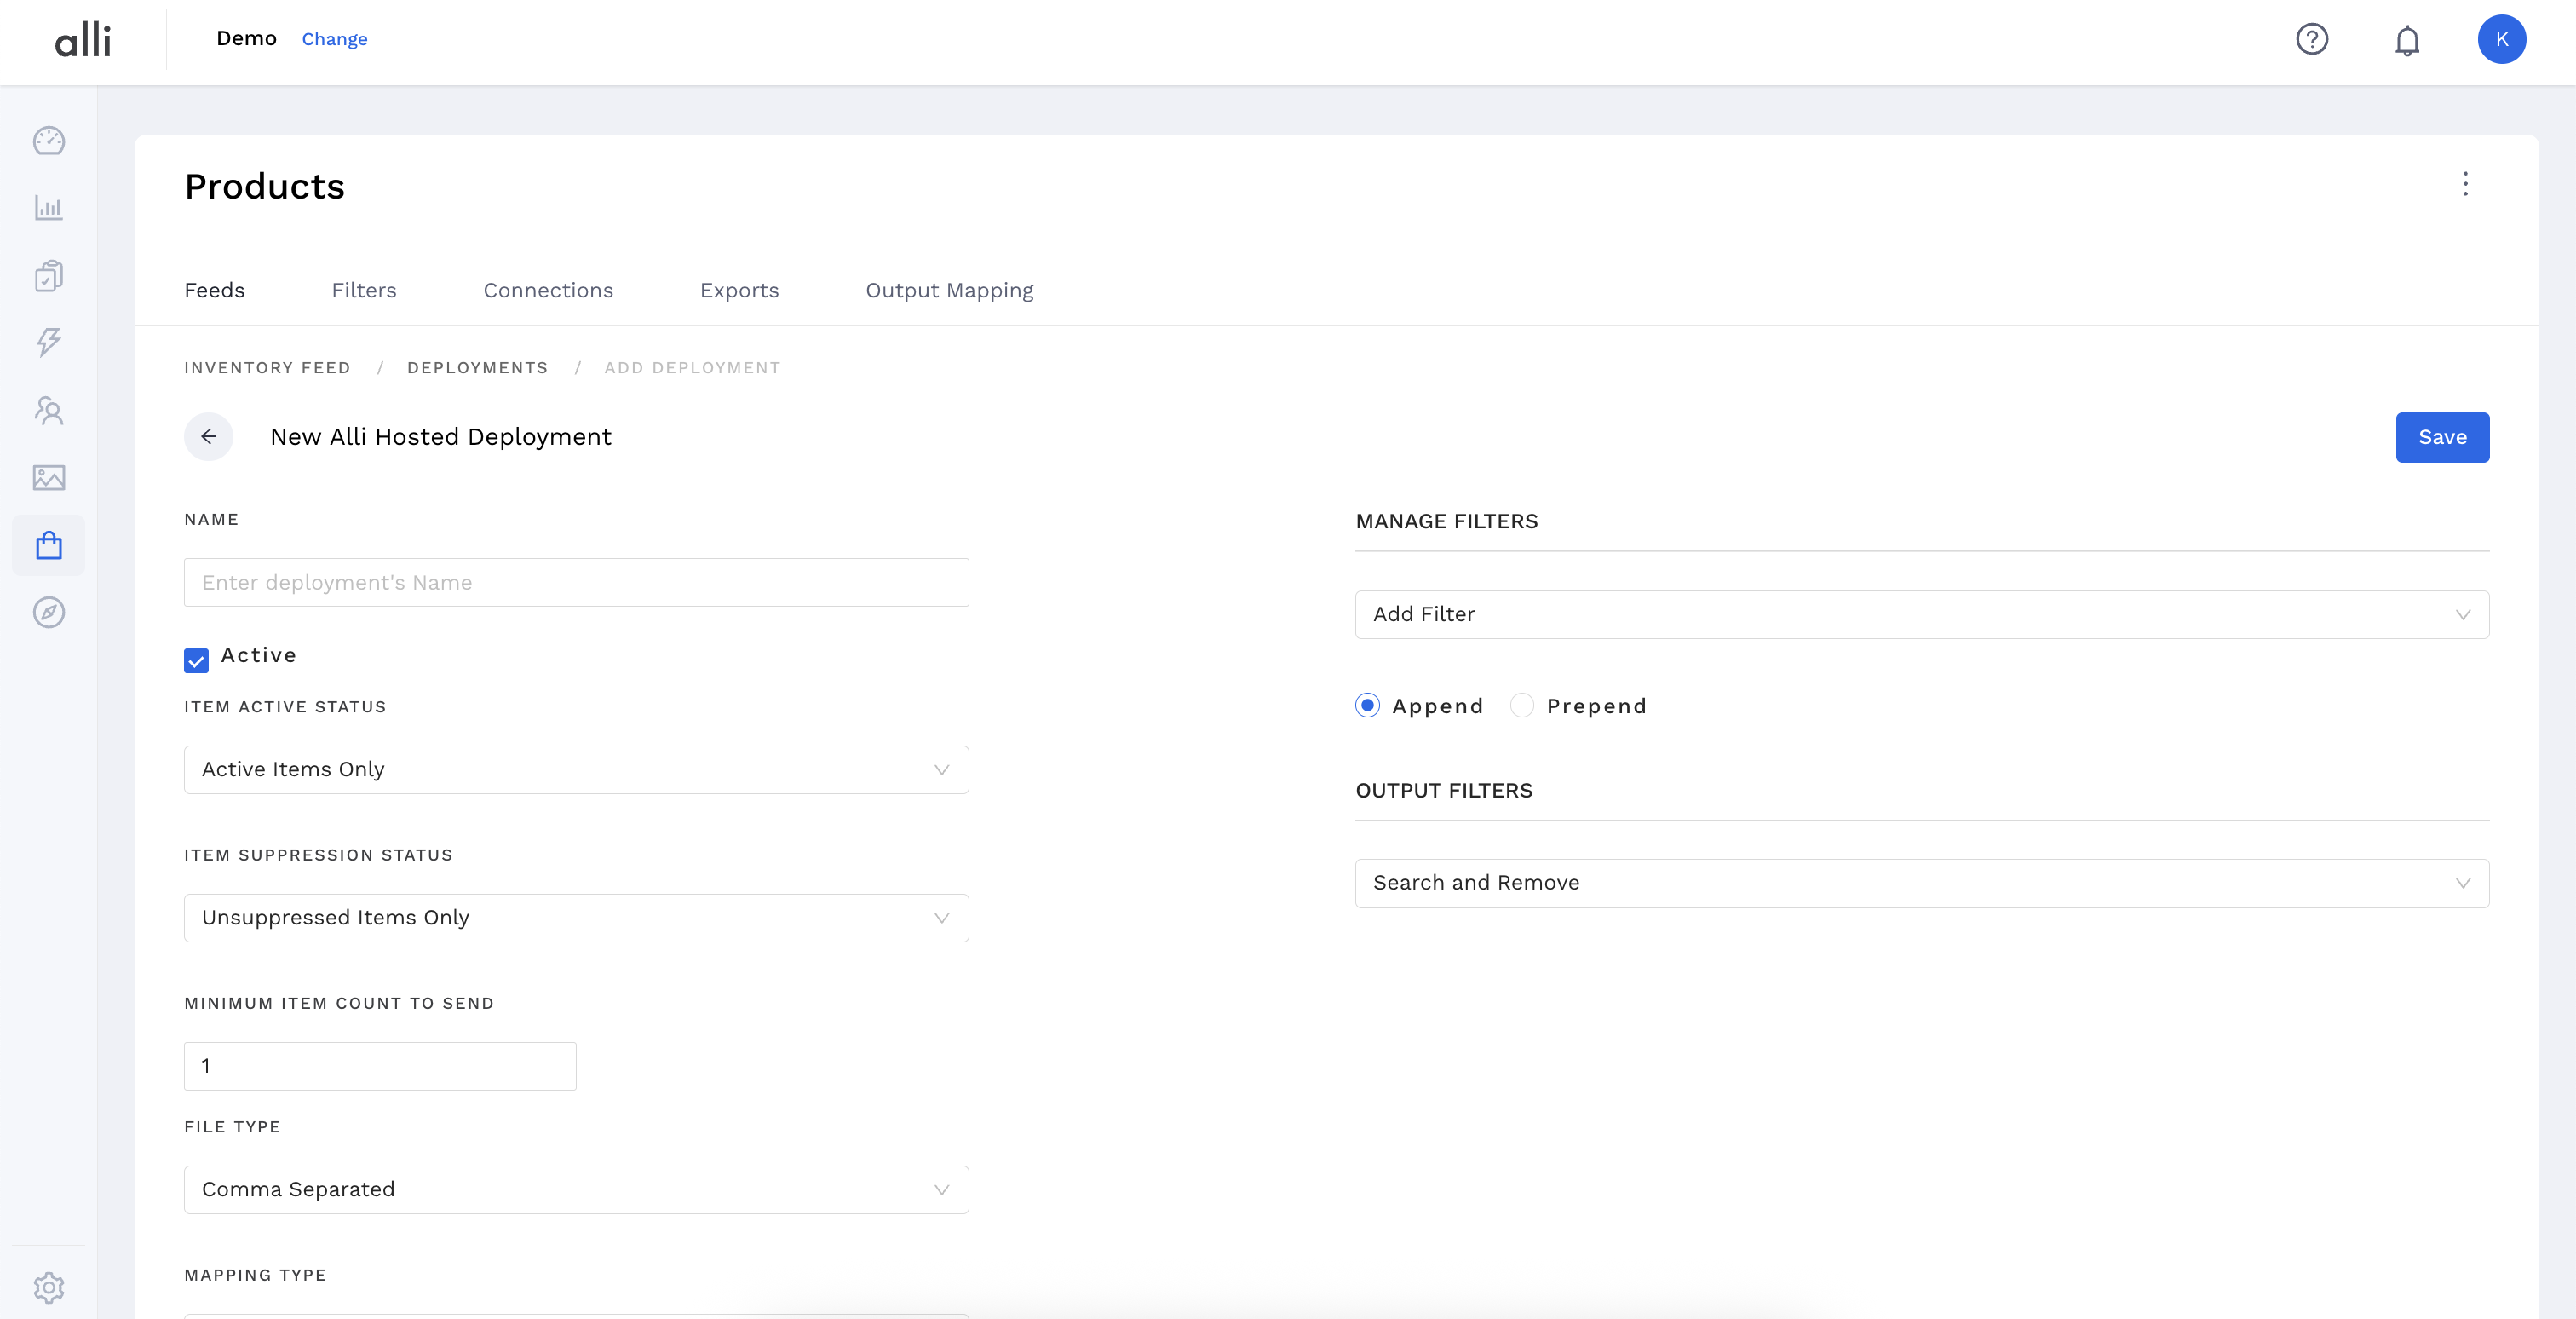Open the help question mark icon
The width and height of the screenshot is (2576, 1319).
(x=2311, y=39)
